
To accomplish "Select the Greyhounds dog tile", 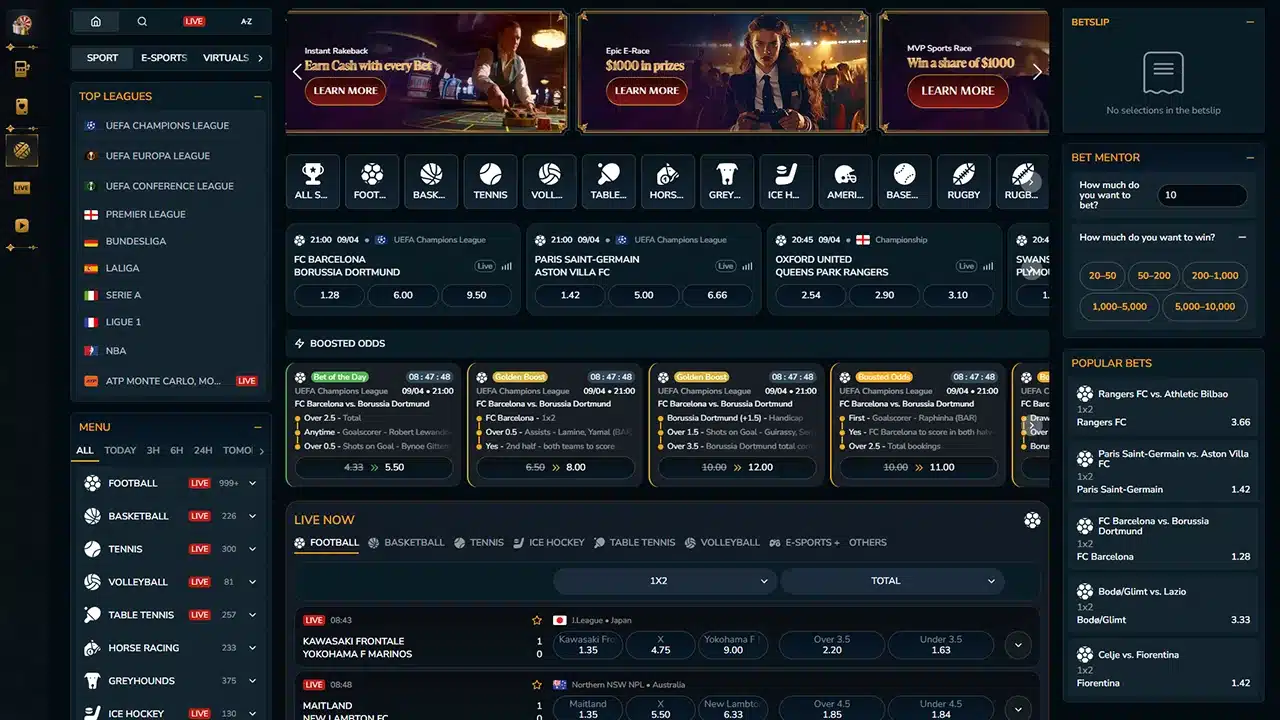I will click(726, 181).
